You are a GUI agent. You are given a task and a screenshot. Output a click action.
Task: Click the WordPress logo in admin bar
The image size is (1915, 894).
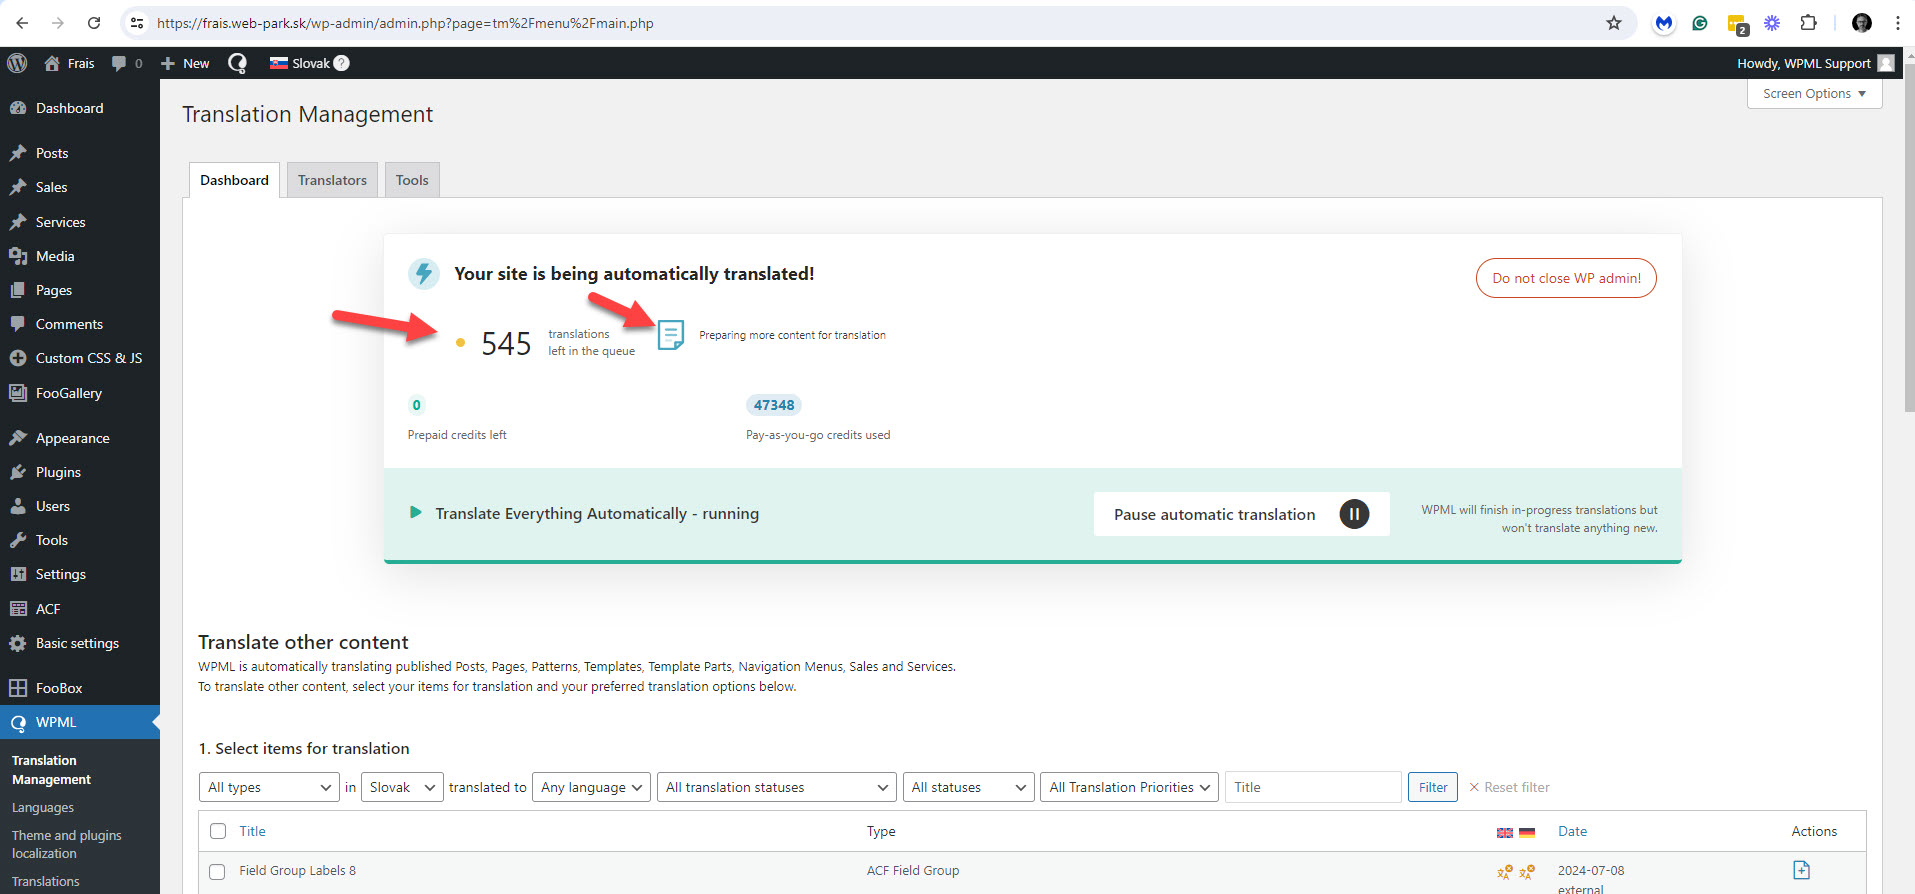tap(17, 63)
